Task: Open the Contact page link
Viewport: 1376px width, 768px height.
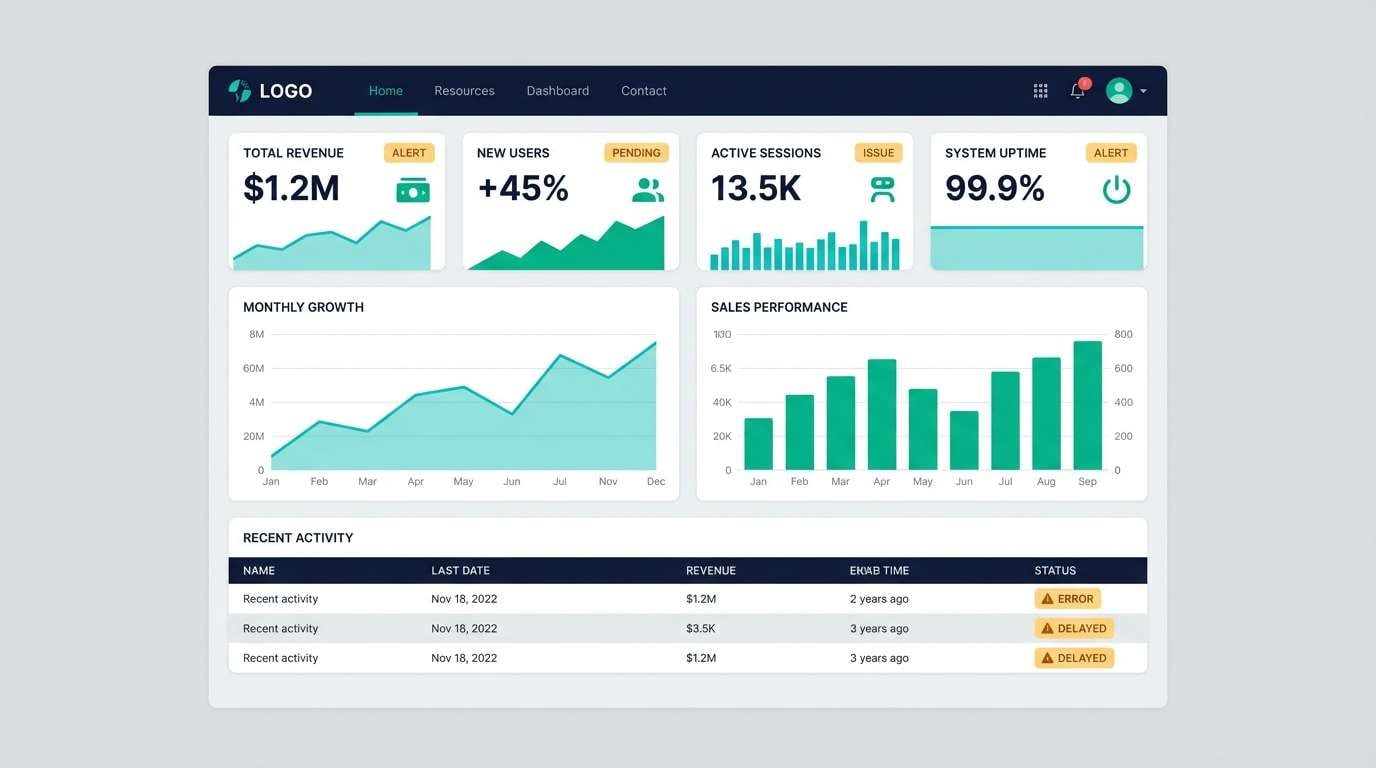Action: [643, 90]
